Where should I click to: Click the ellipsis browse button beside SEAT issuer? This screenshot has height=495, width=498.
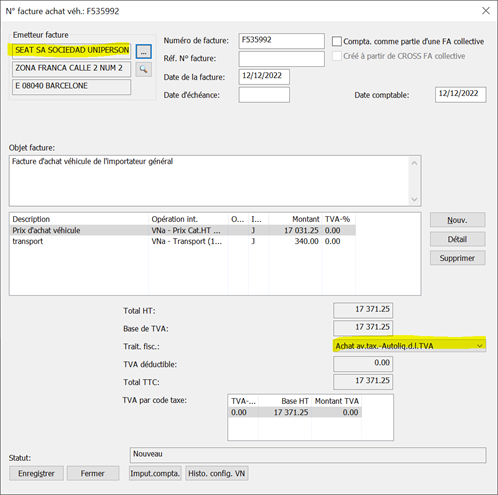(144, 52)
